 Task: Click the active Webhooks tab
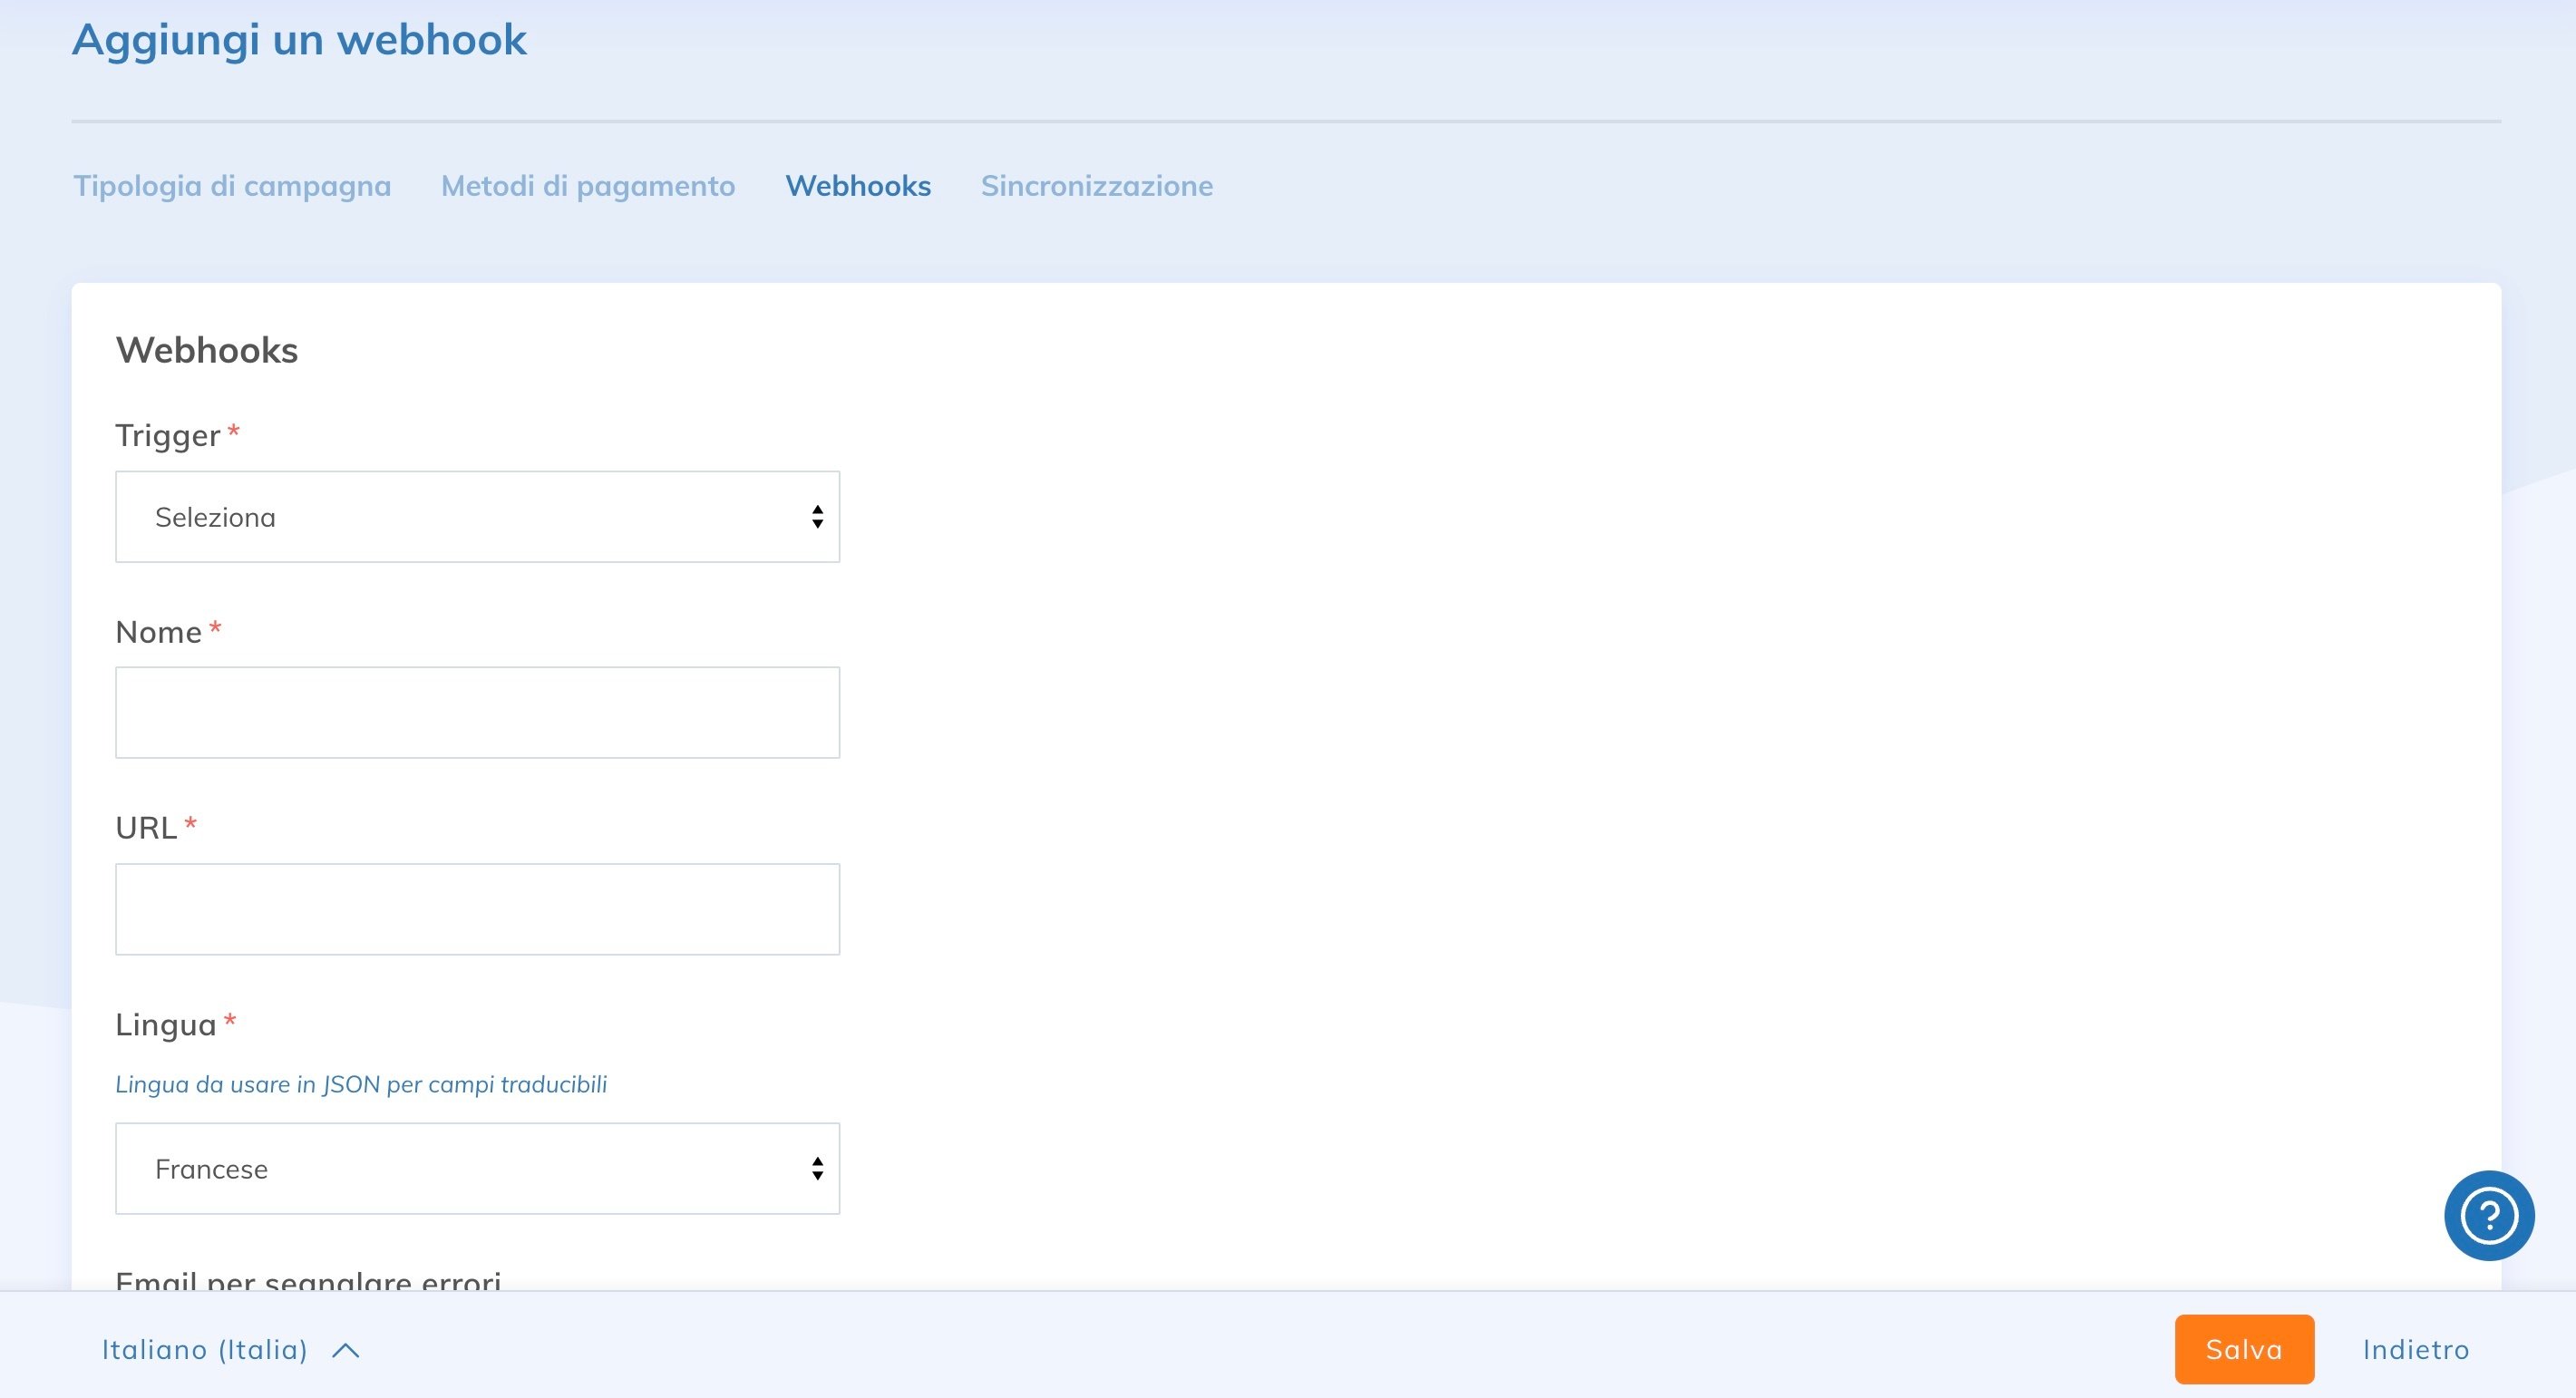click(x=858, y=186)
